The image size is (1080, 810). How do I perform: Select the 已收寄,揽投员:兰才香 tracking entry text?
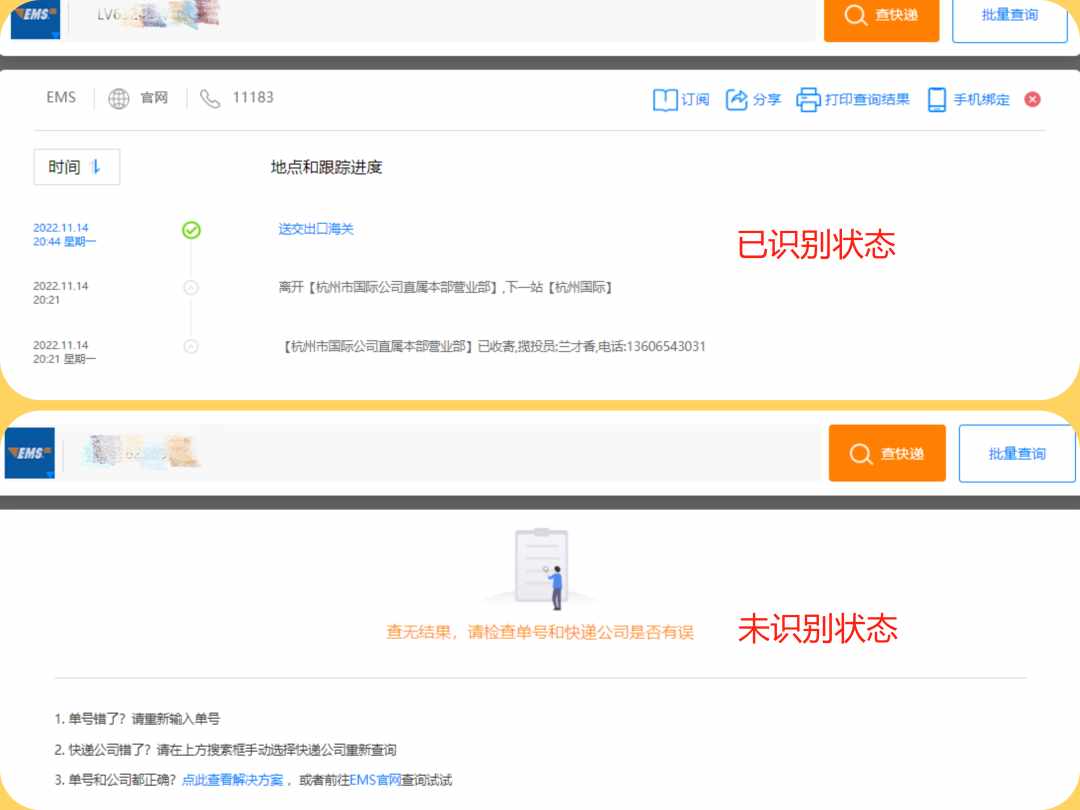pos(493,346)
